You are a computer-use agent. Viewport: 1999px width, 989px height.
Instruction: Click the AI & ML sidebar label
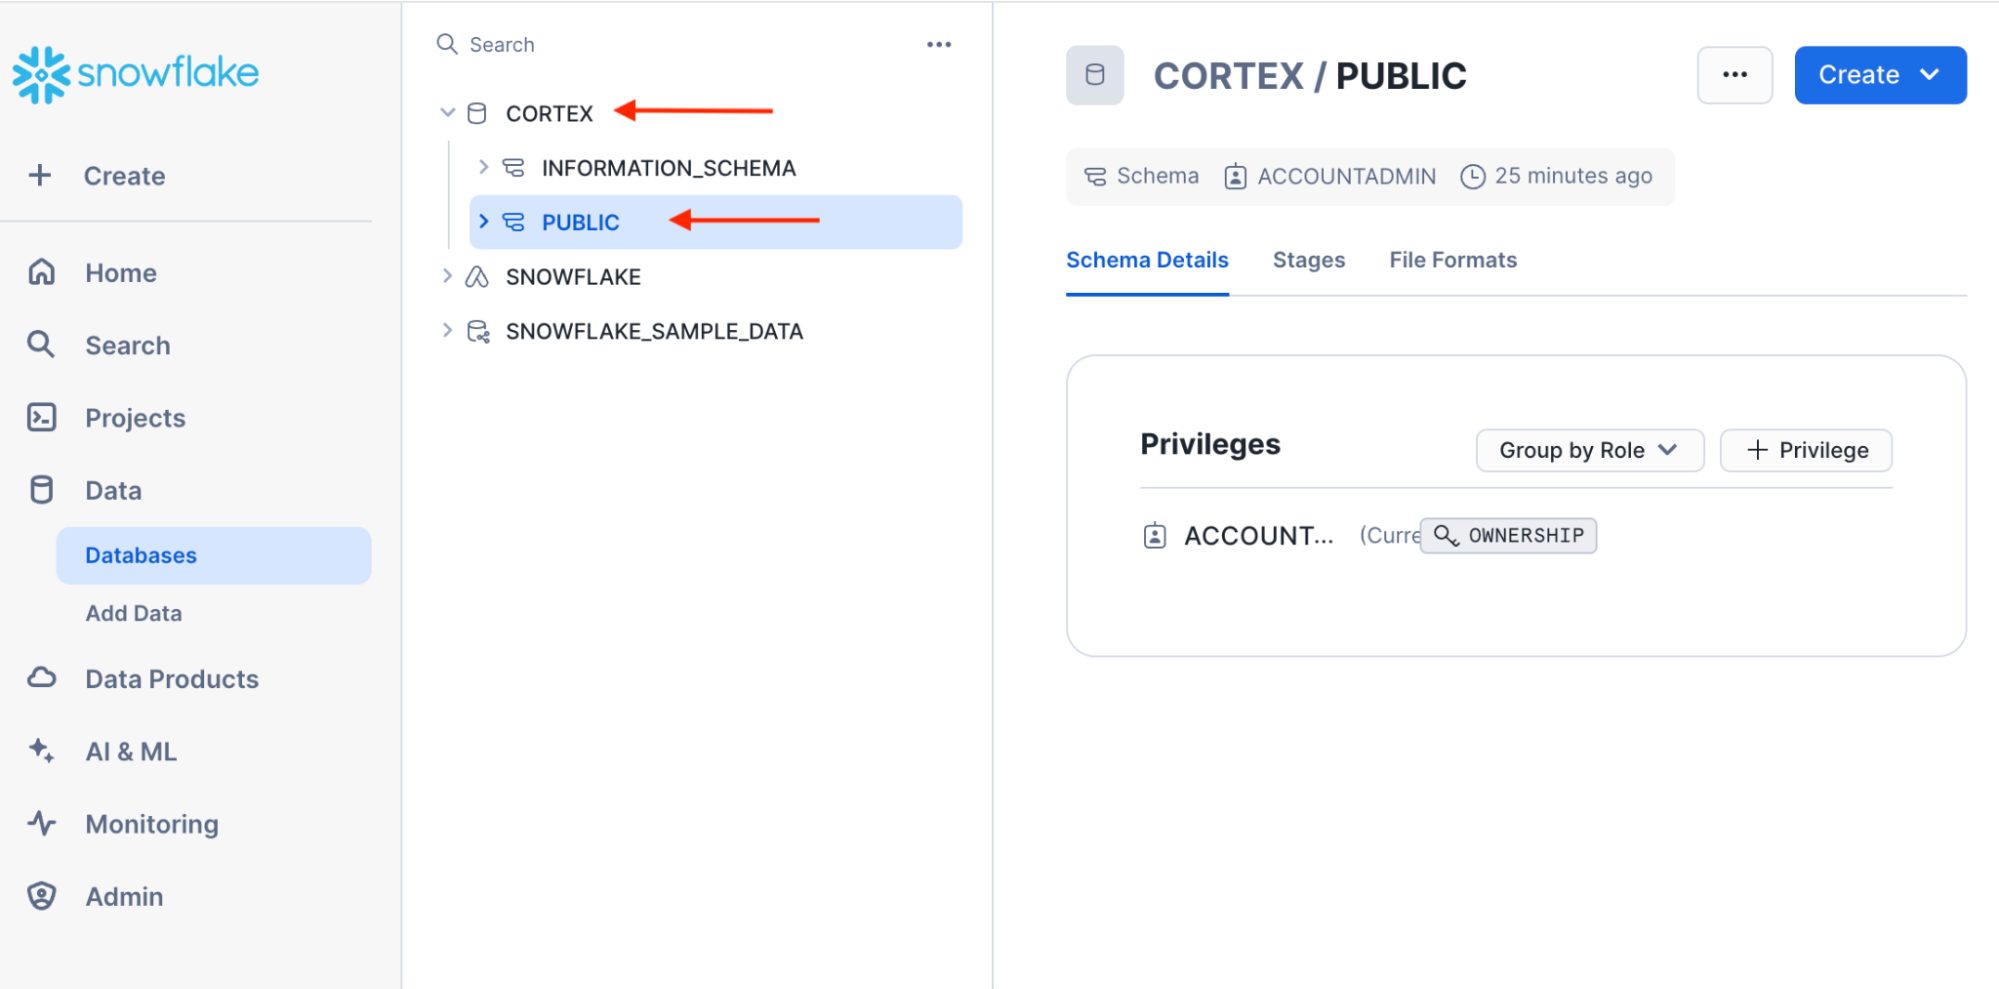(131, 751)
